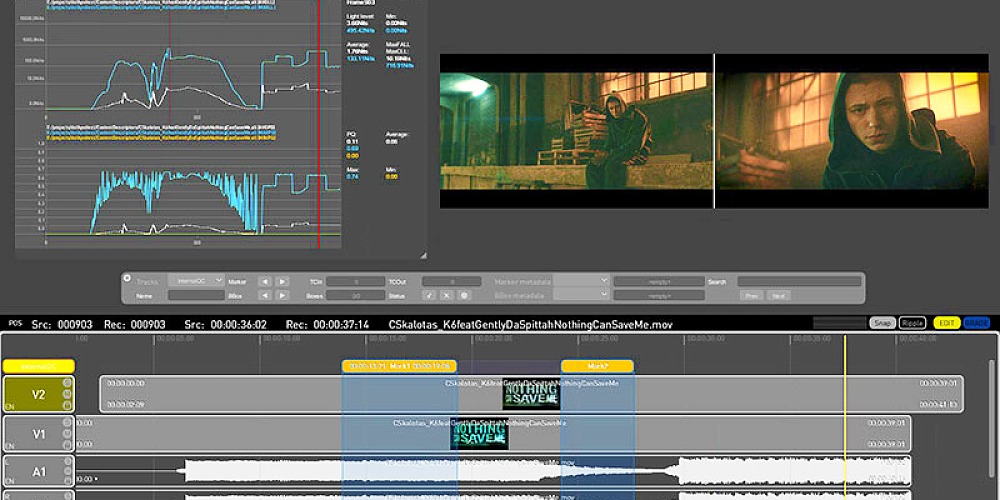
Task: Click the 00:00:30:00 ruler label
Action: pyautogui.click(x=707, y=339)
